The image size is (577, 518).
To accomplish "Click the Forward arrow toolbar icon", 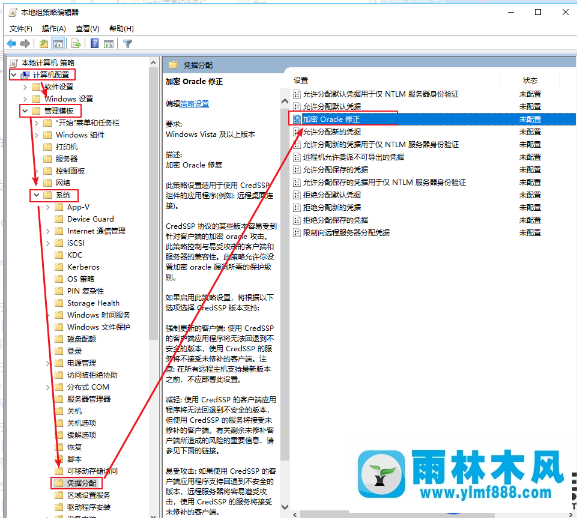I will (x=25, y=44).
